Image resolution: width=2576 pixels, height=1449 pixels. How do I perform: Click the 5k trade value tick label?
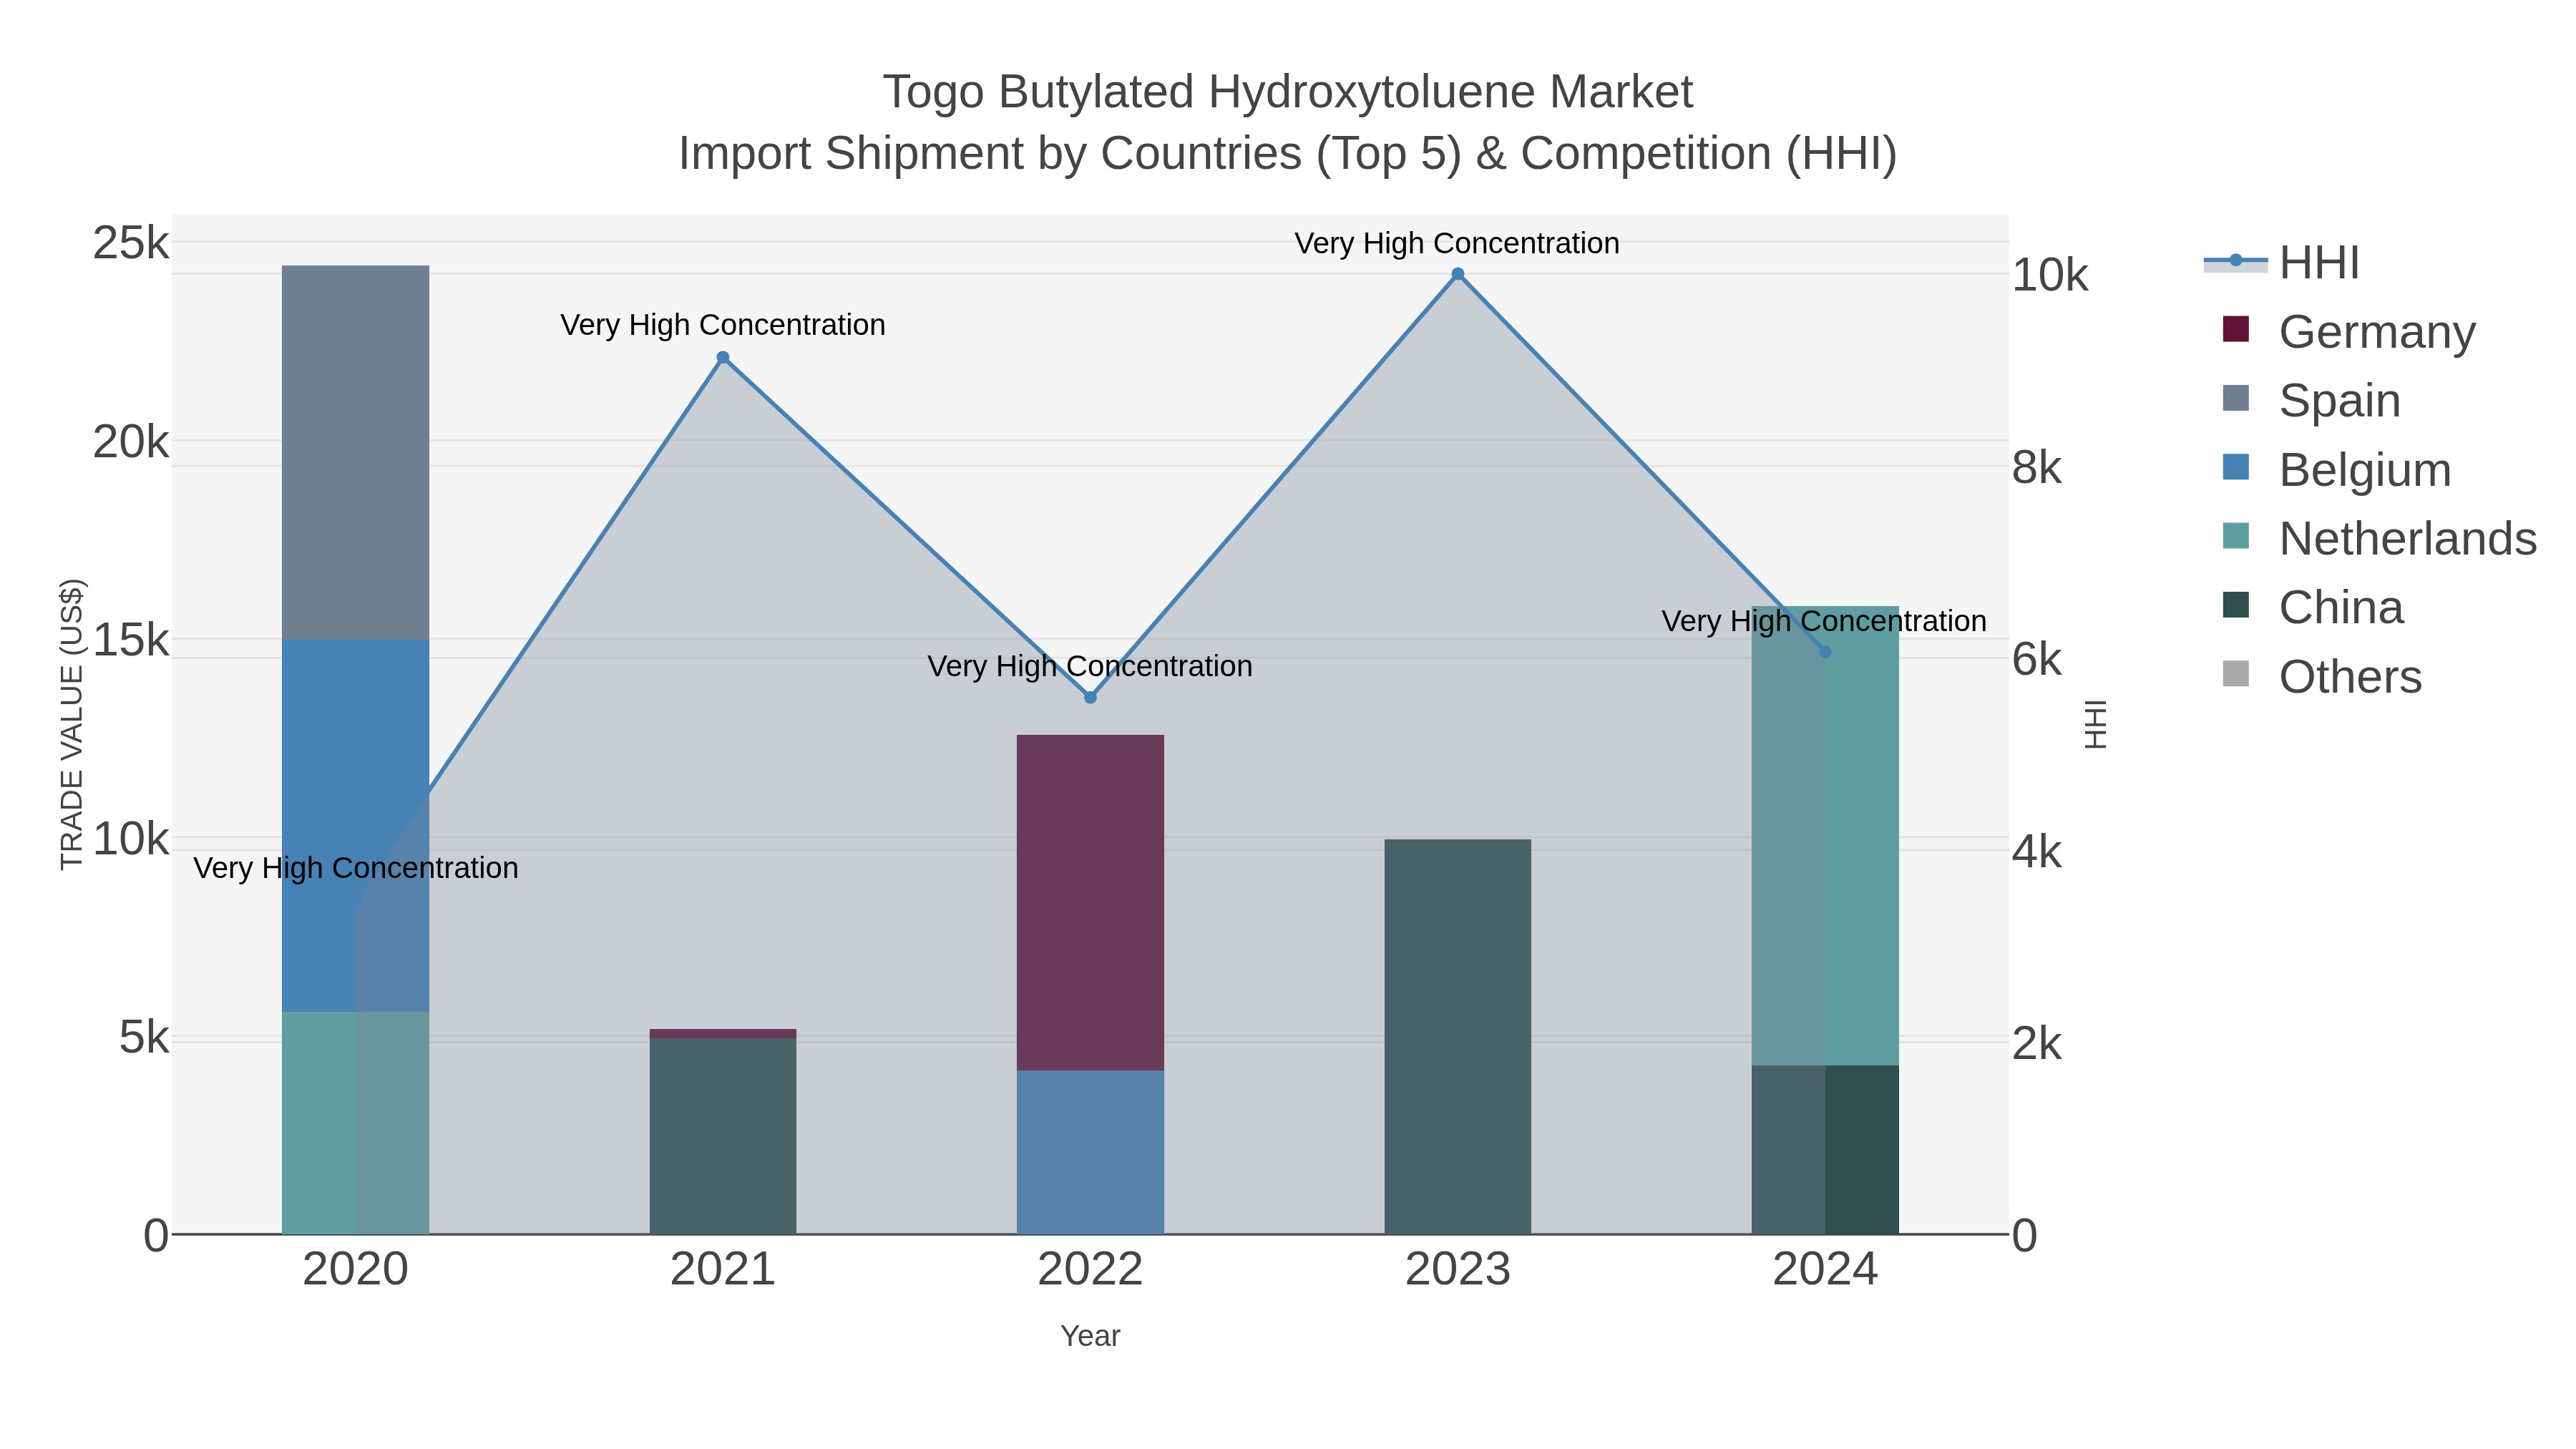144,1037
